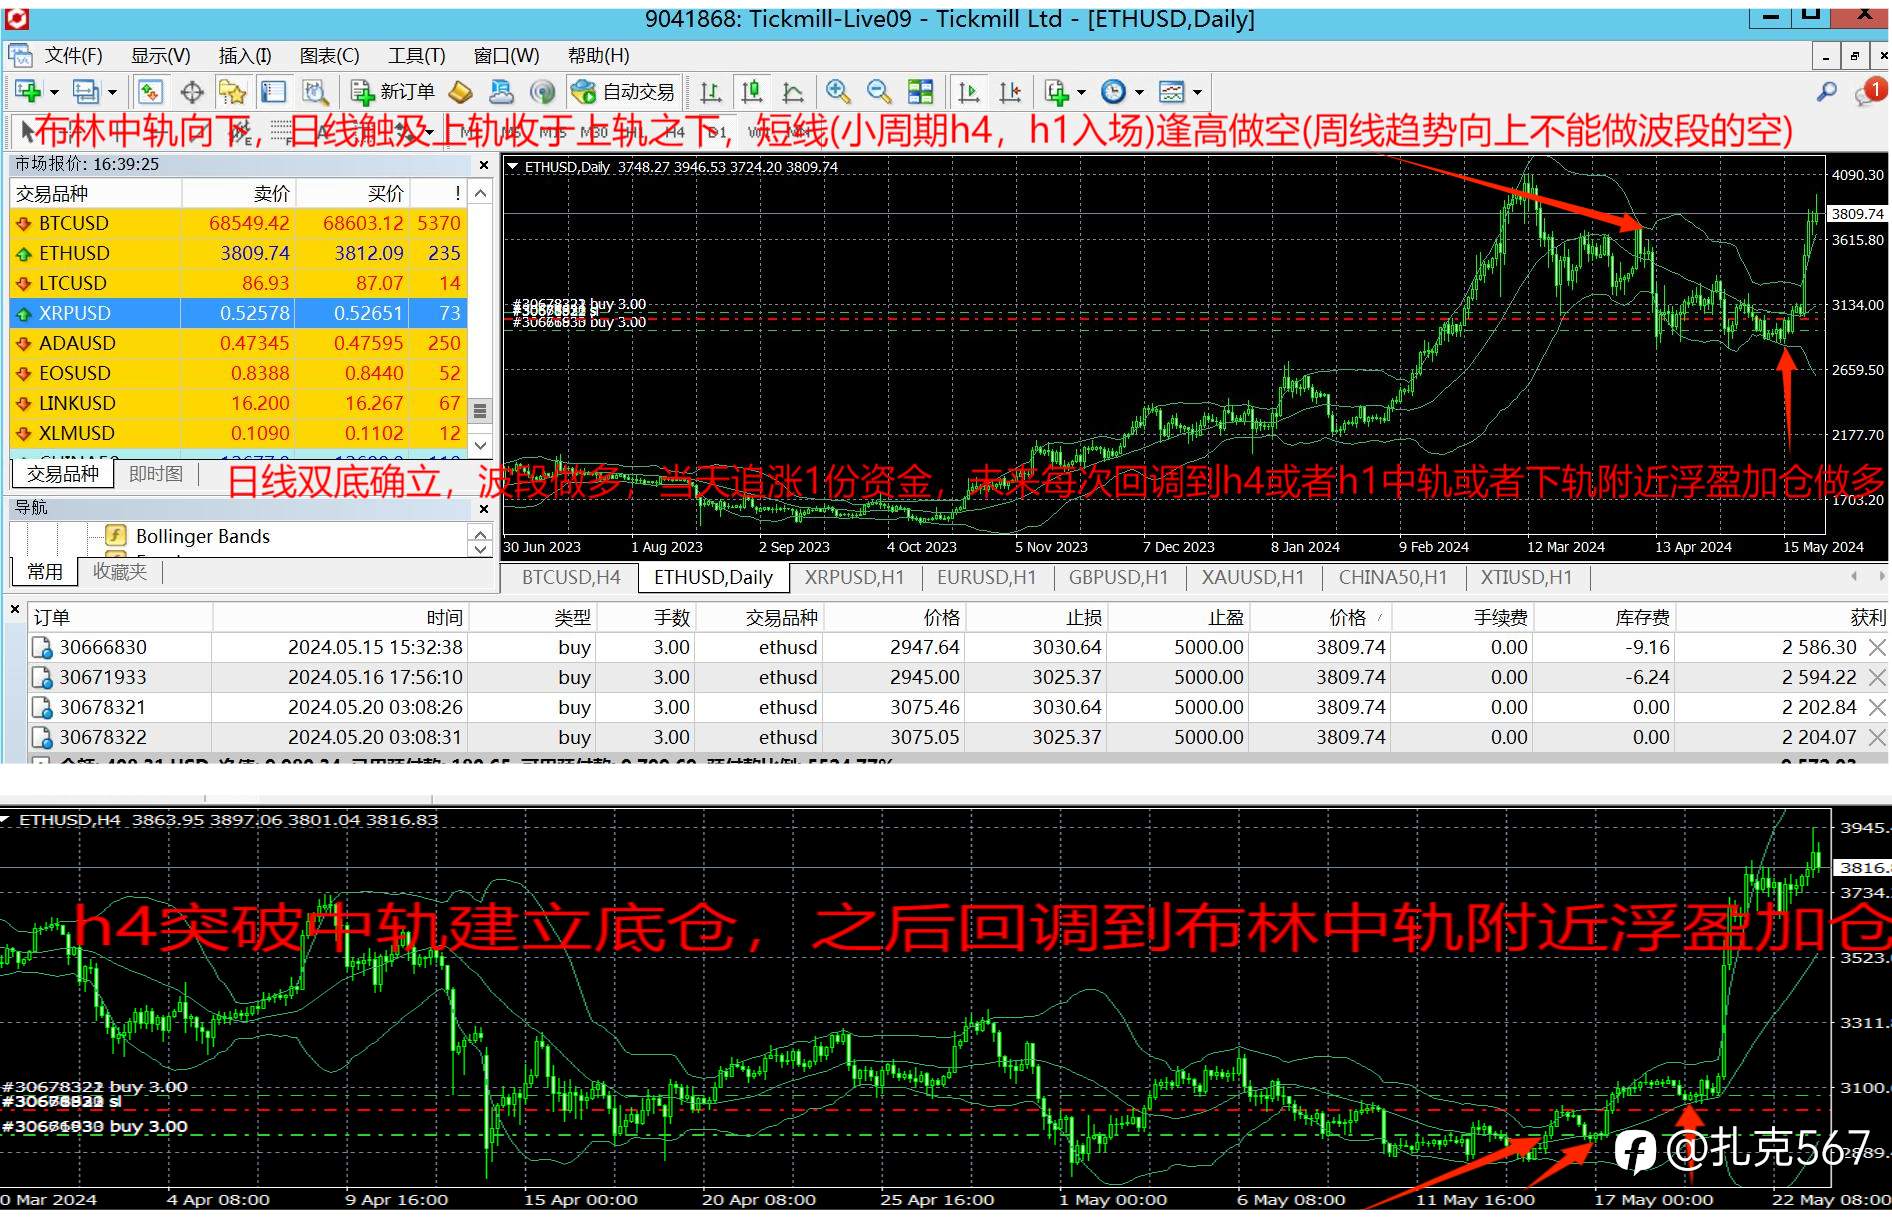The height and width of the screenshot is (1217, 1892).
Task: Open the 图表(C) menu
Action: pos(329,56)
